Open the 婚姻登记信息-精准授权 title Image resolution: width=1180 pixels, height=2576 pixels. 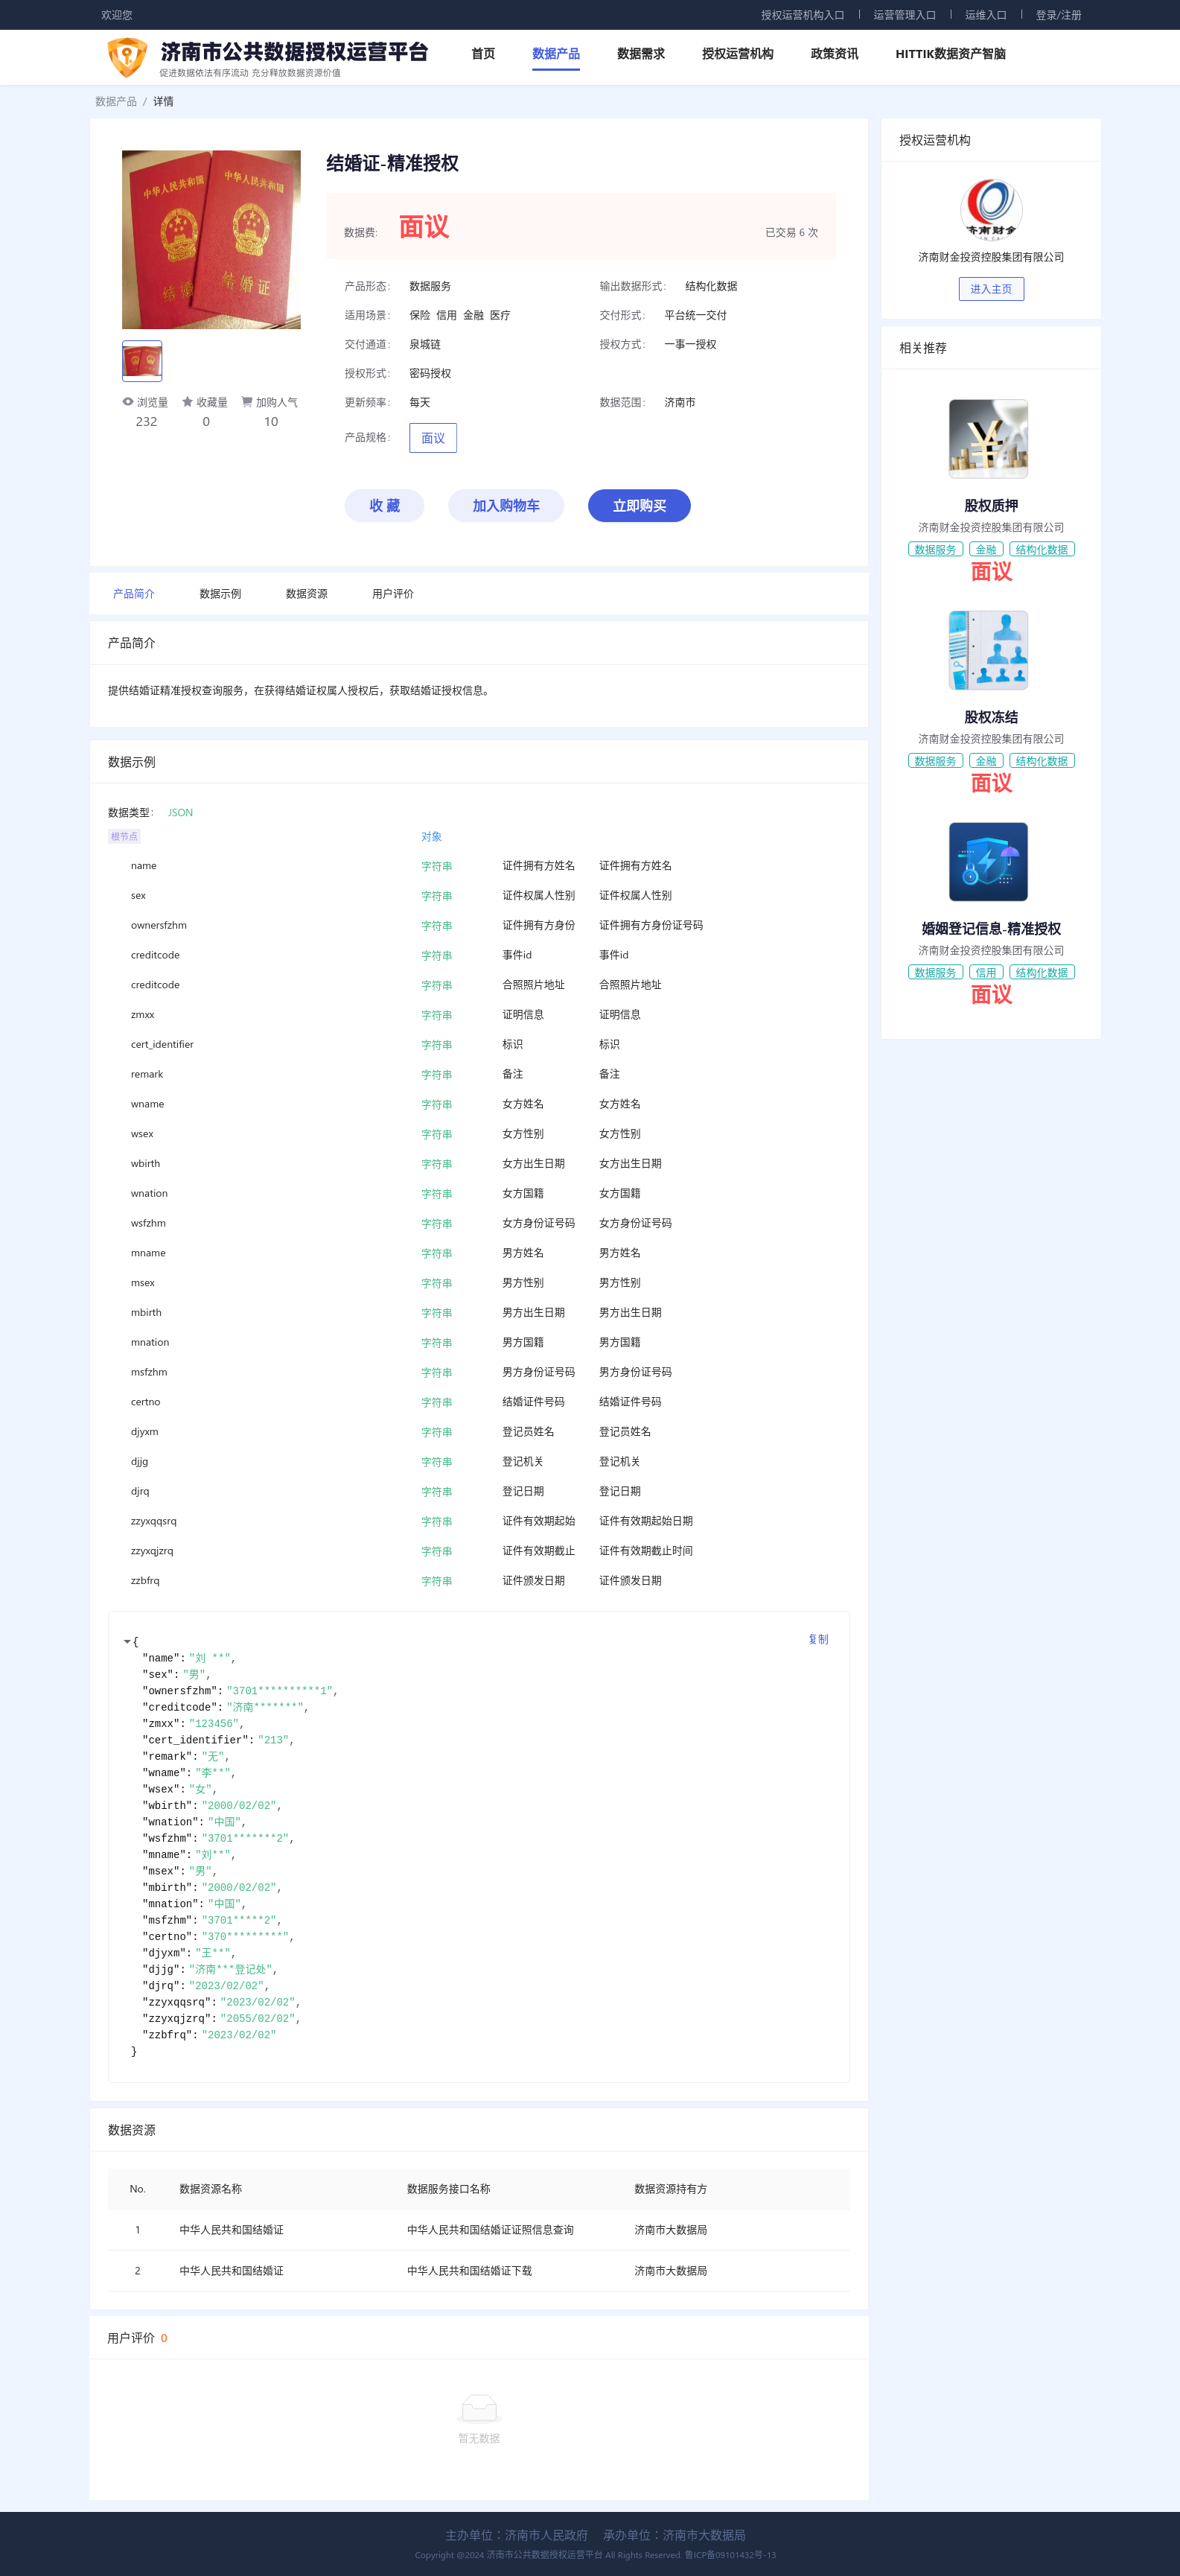pyautogui.click(x=991, y=929)
